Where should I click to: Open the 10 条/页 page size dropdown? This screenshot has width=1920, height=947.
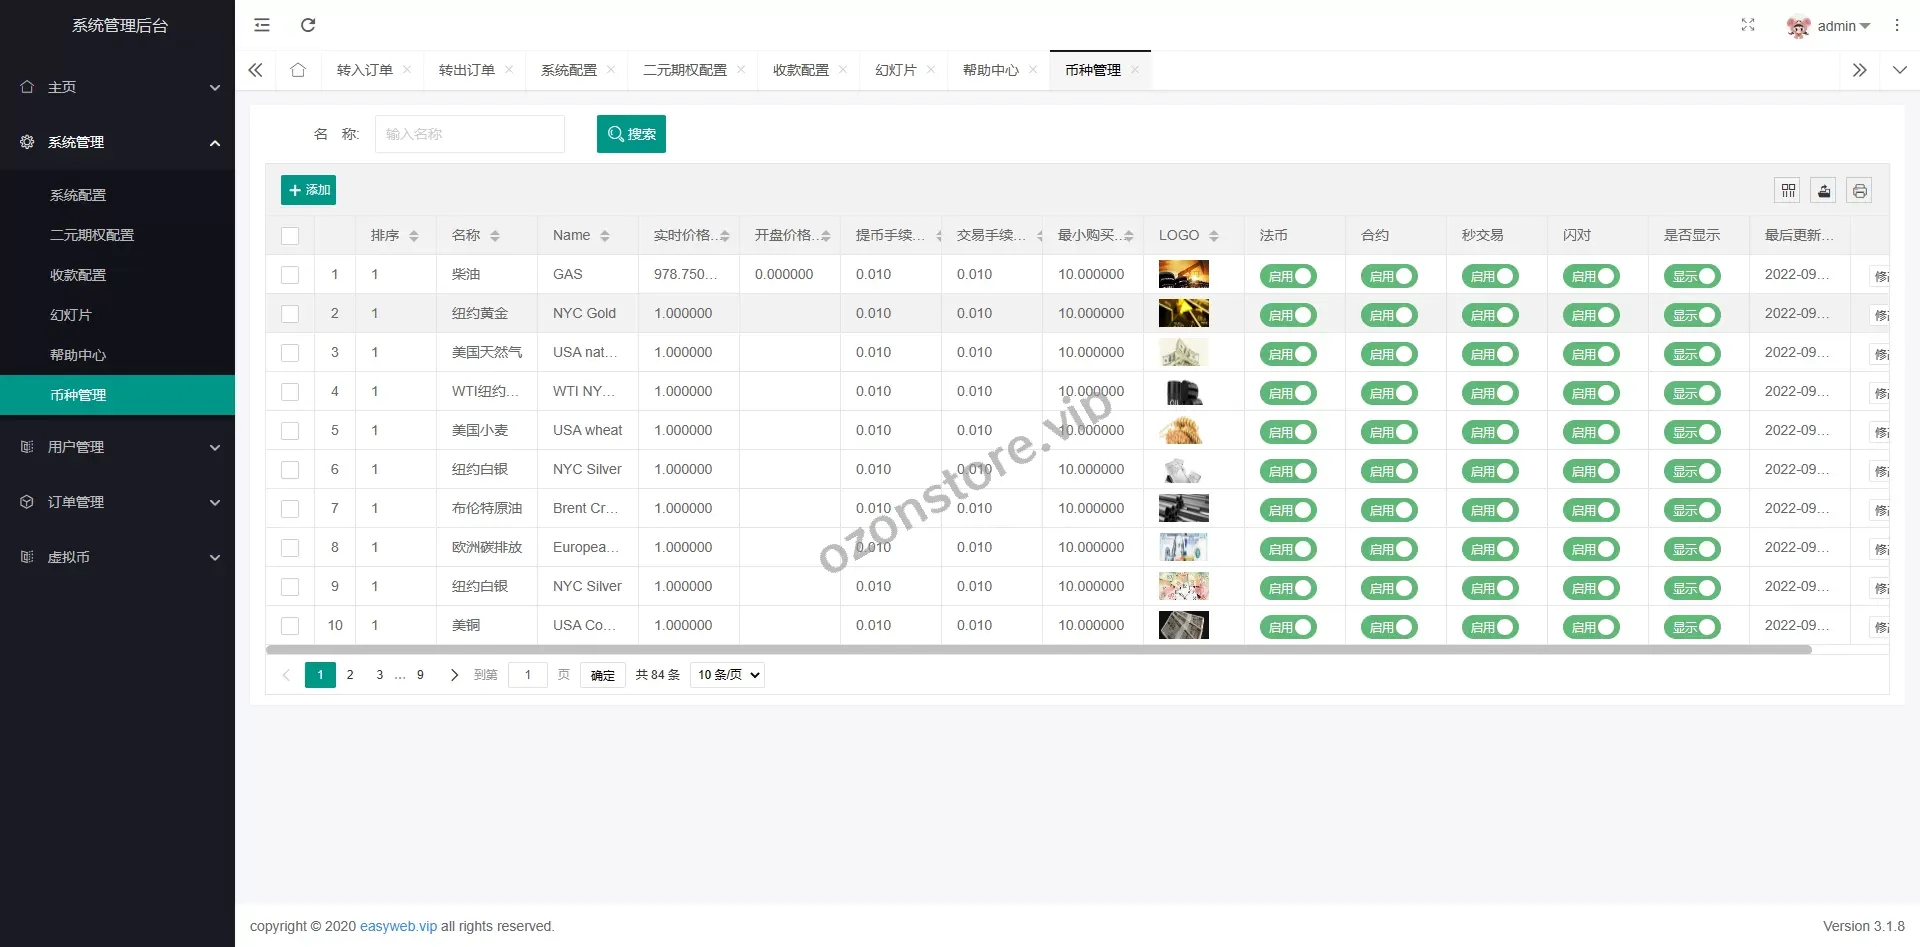pos(727,675)
